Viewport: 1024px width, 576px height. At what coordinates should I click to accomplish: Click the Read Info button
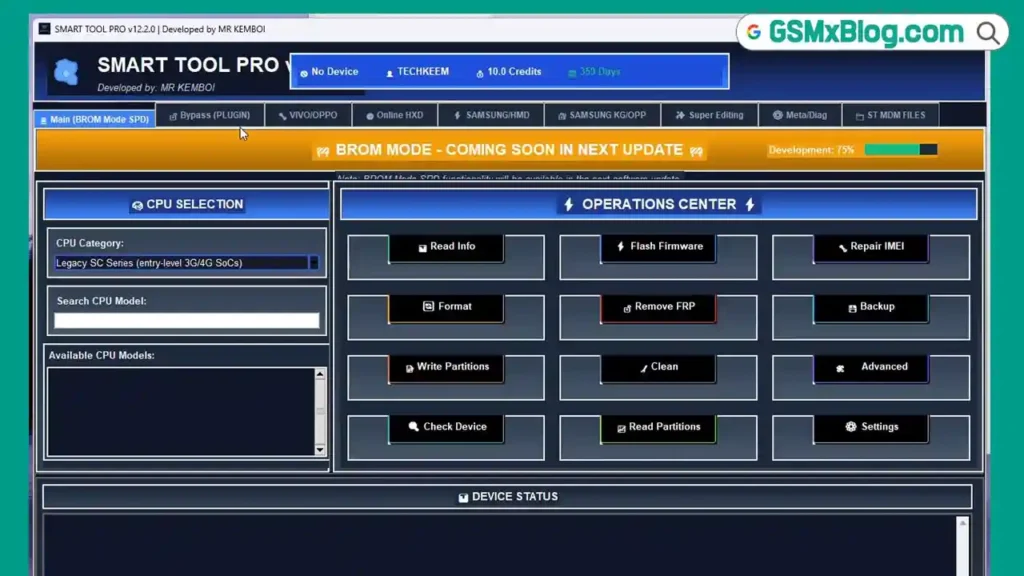pyautogui.click(x=446, y=248)
